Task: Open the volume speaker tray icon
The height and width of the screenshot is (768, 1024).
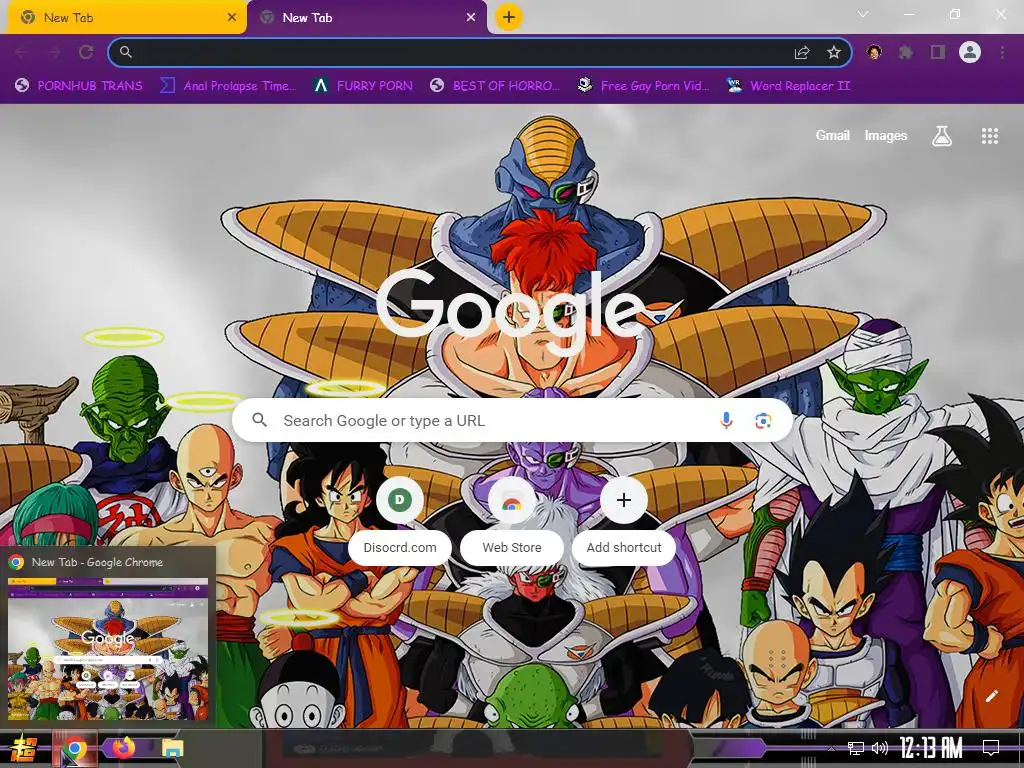Action: point(880,748)
